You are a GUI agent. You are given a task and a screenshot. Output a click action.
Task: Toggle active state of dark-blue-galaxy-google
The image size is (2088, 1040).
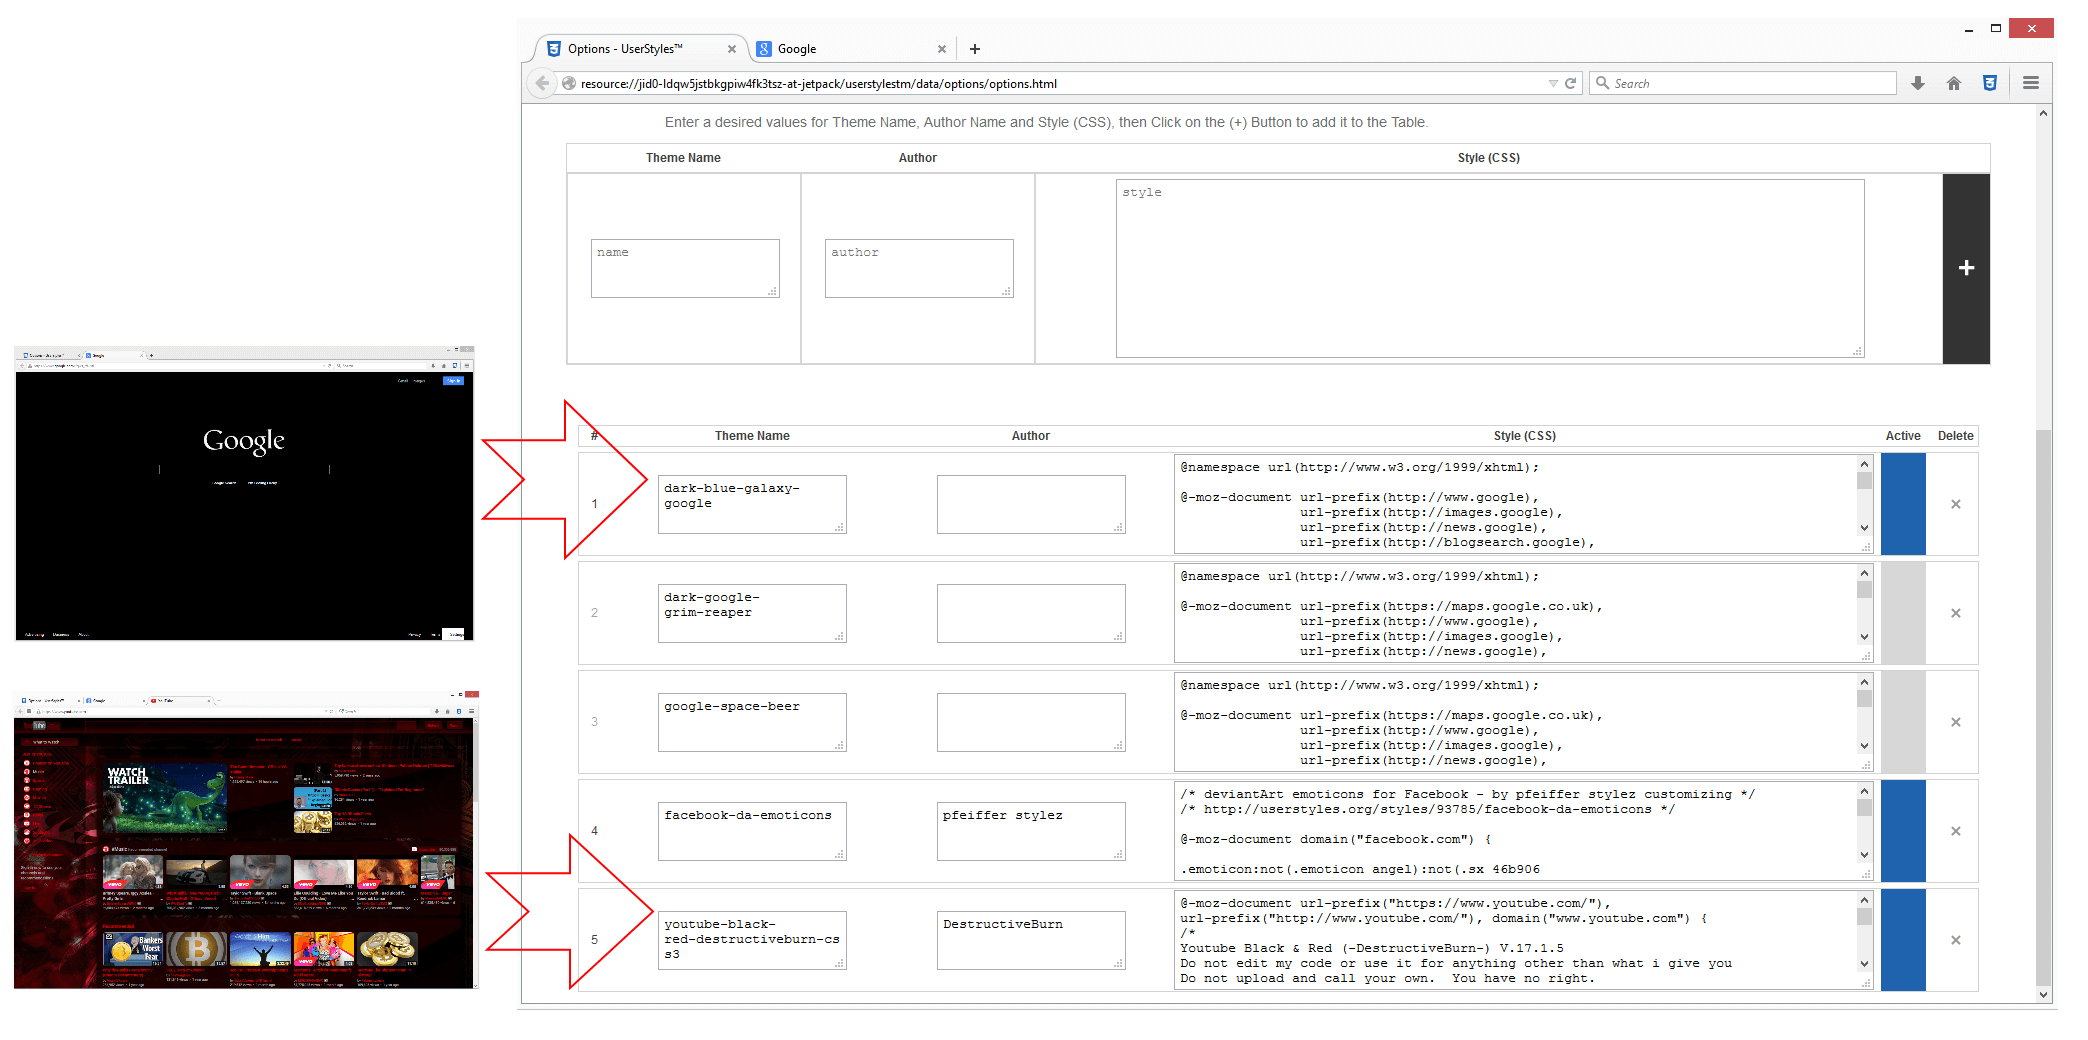[x=1903, y=504]
